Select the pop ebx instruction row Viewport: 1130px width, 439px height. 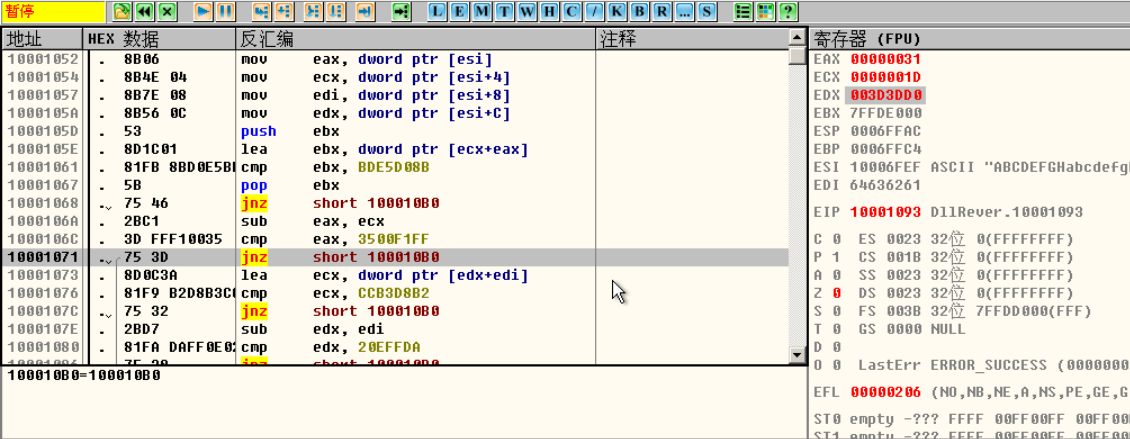(395, 185)
